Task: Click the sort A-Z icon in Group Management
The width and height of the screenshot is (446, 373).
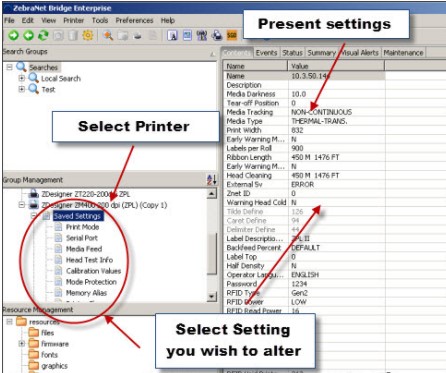Action: [212, 180]
